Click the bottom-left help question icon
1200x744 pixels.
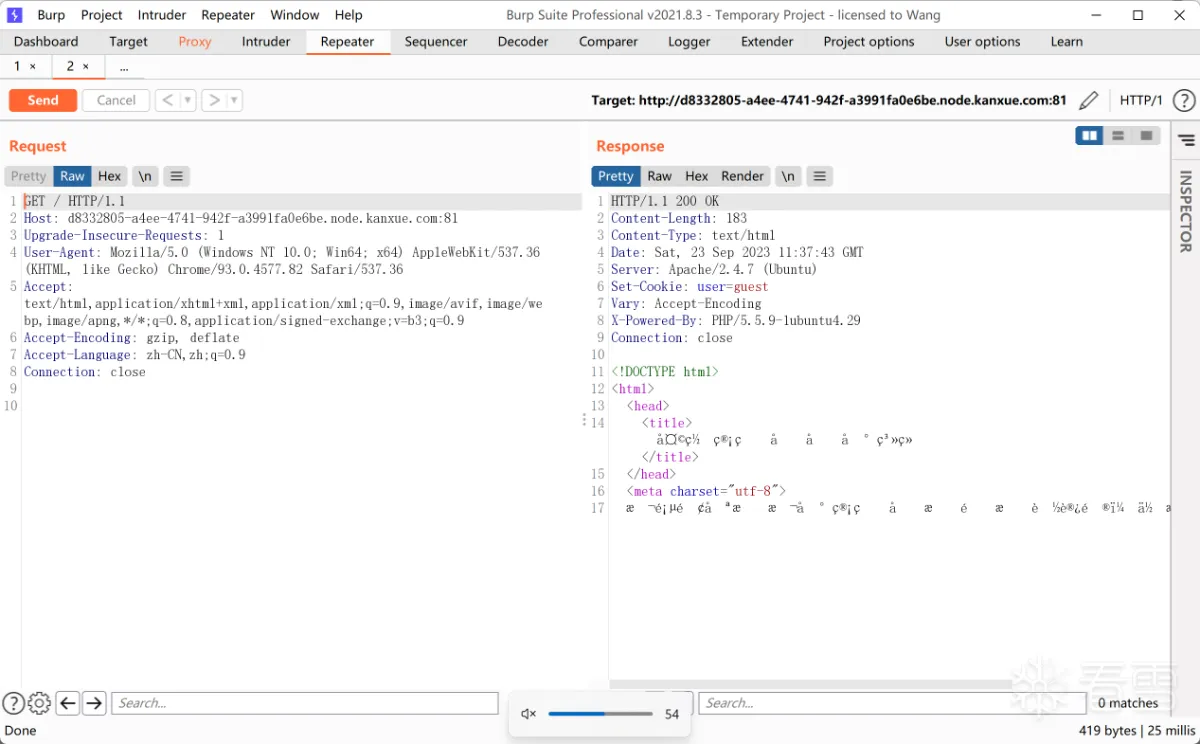[x=13, y=703]
